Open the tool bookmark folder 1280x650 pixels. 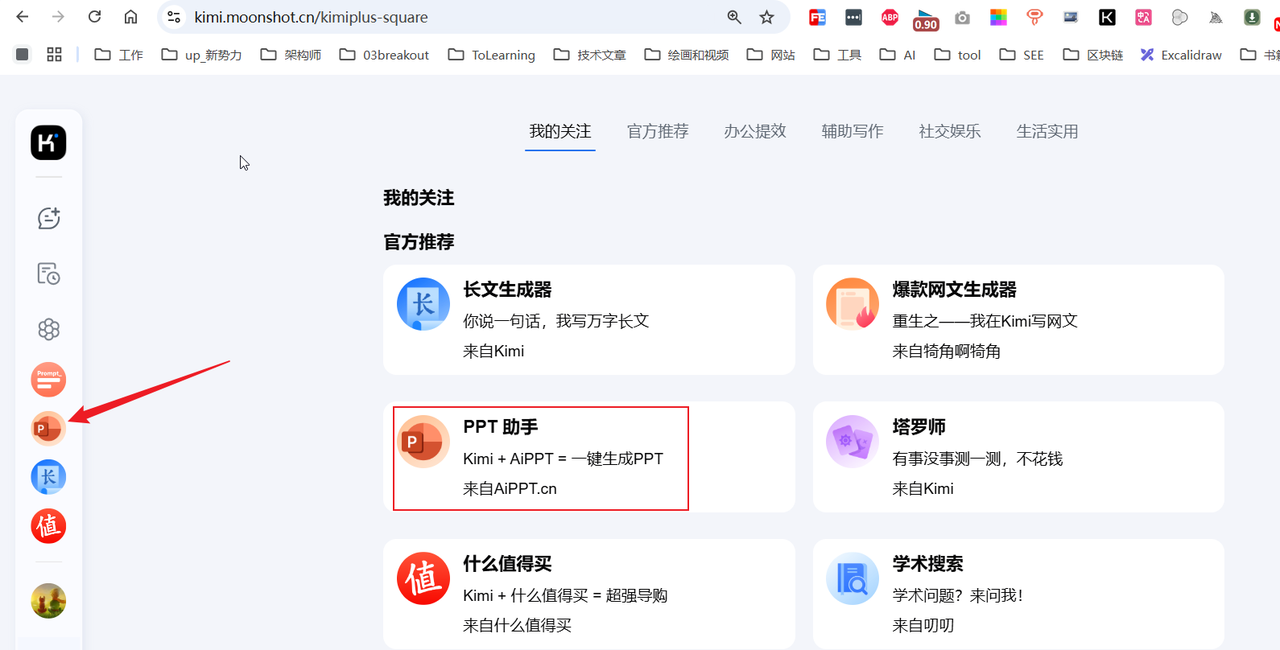point(958,54)
